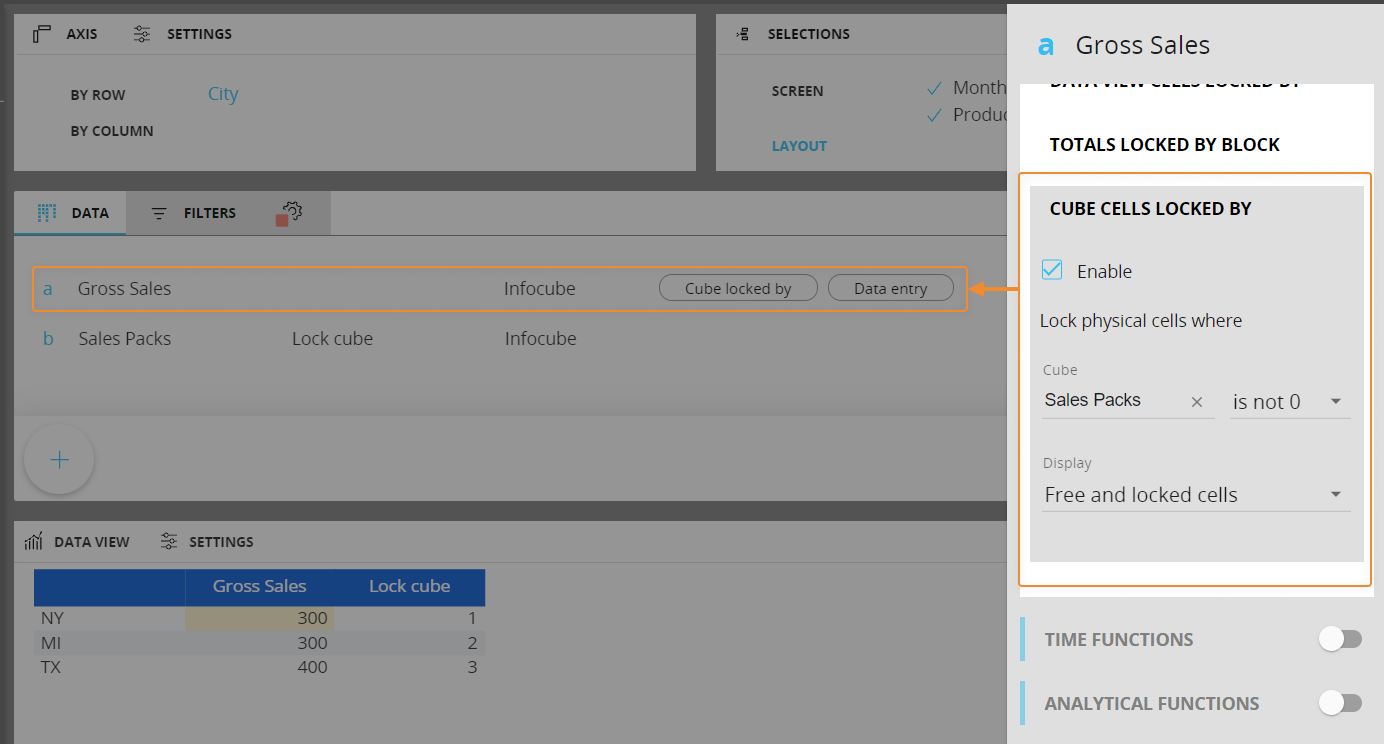Open the Data View settings gear

pos(169,541)
